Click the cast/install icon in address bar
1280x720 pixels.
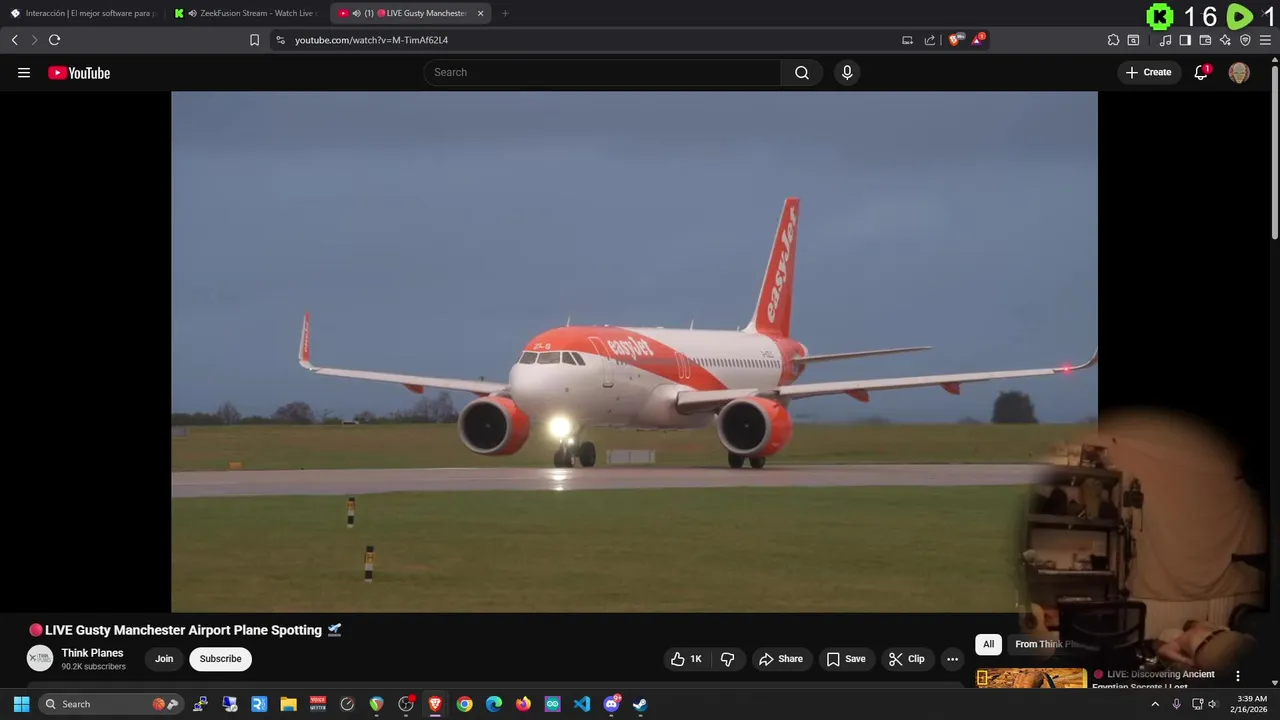click(x=907, y=40)
